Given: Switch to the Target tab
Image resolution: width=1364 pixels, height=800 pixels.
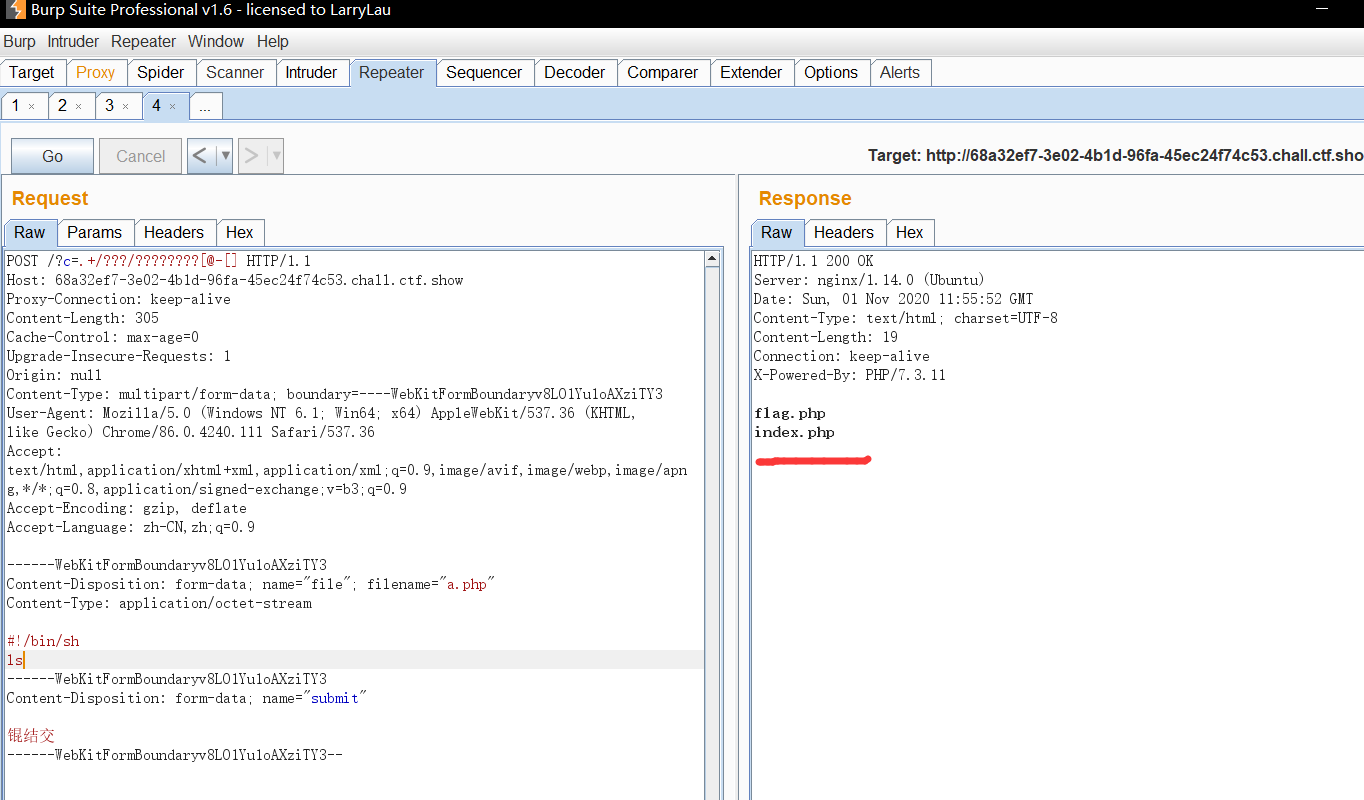Looking at the screenshot, I should tap(32, 73).
